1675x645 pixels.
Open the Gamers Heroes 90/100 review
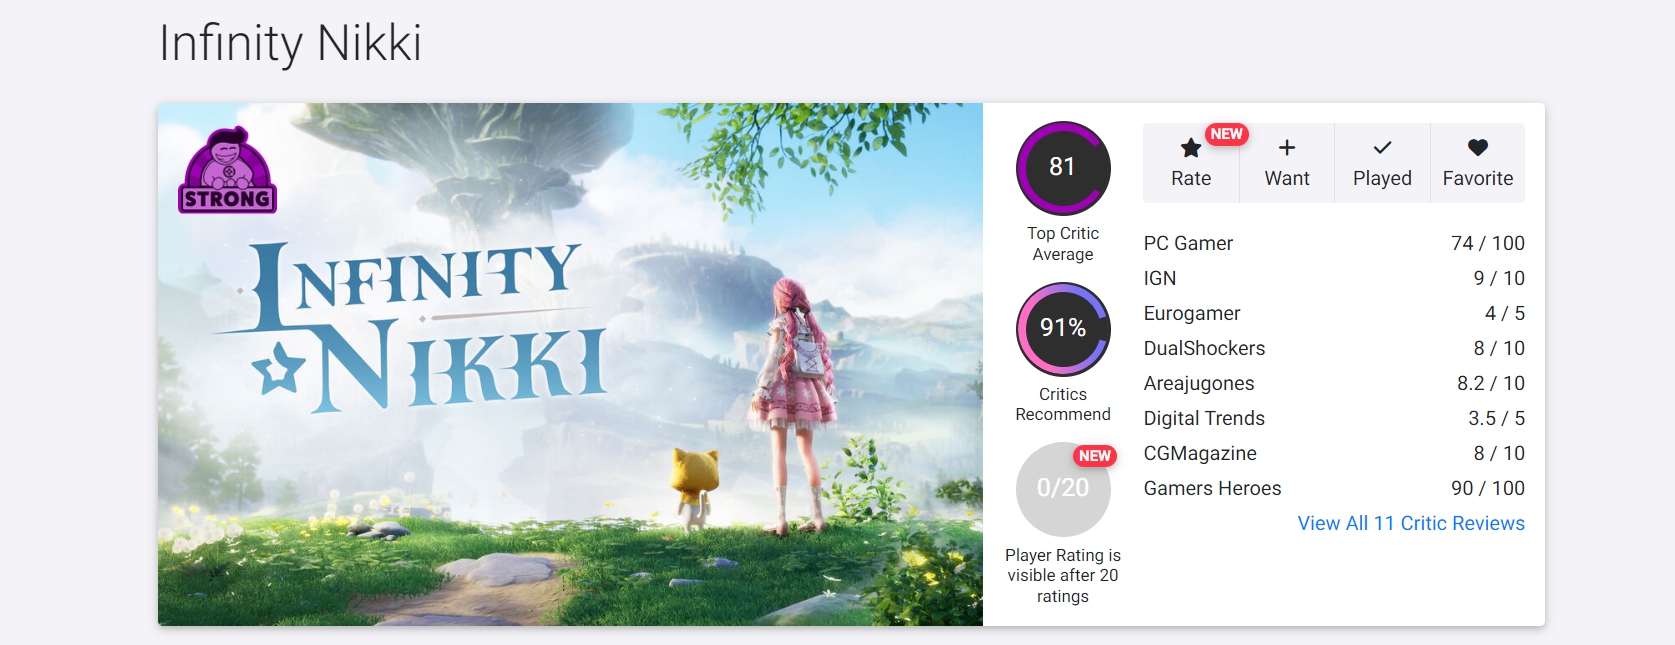coord(1334,488)
